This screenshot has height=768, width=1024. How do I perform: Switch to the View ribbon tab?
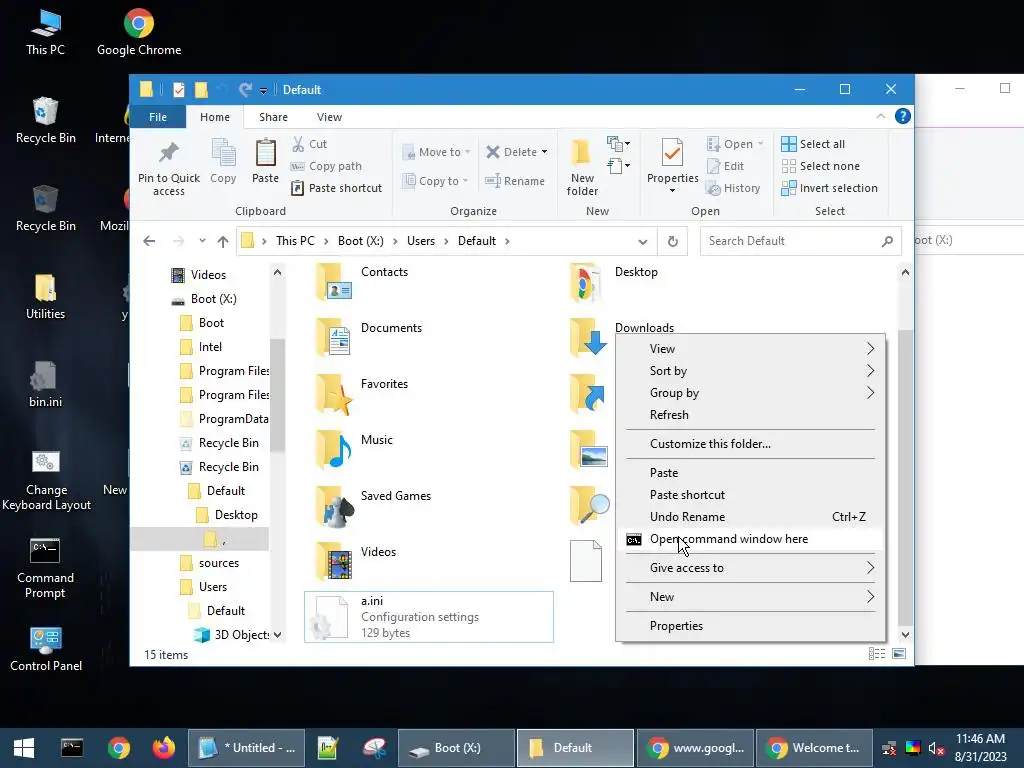pyautogui.click(x=329, y=117)
